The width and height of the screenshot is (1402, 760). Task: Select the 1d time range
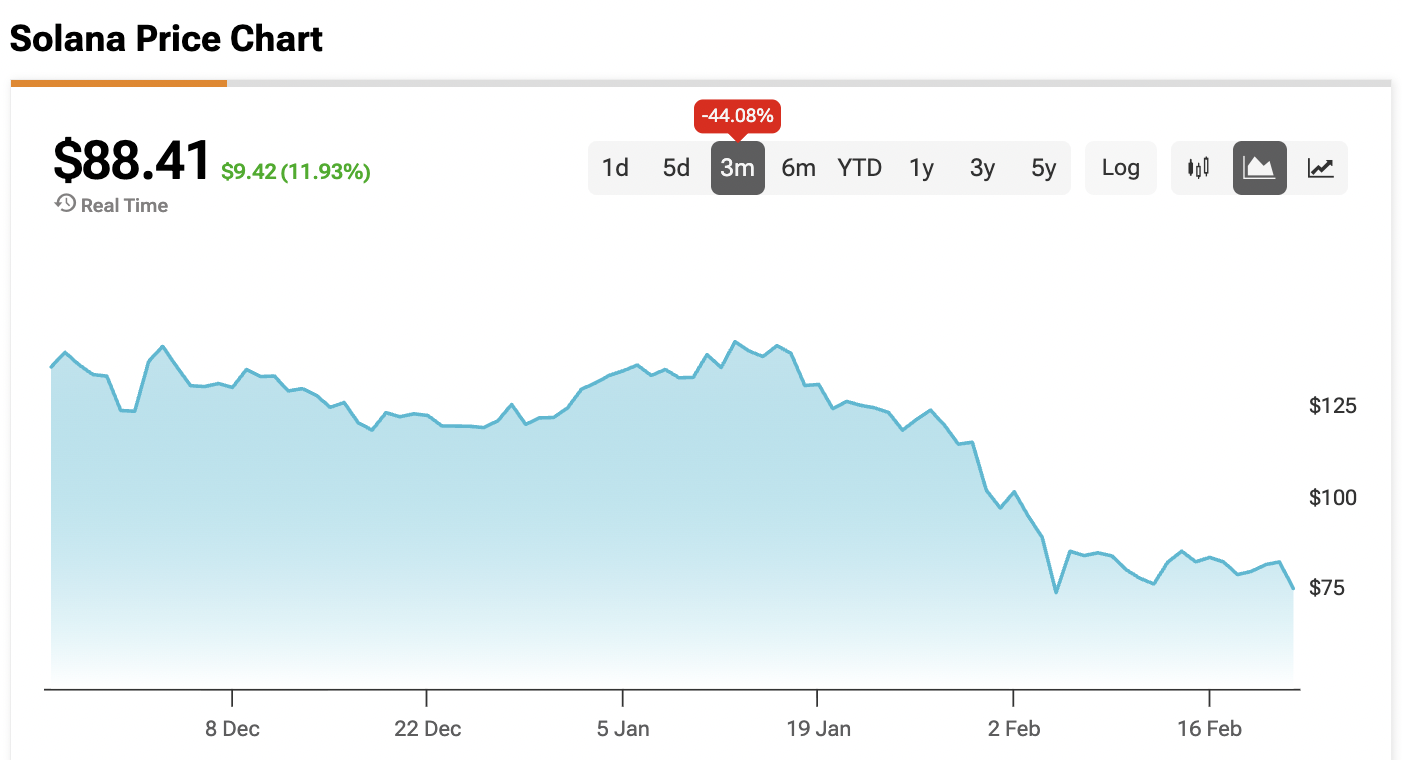(615, 168)
